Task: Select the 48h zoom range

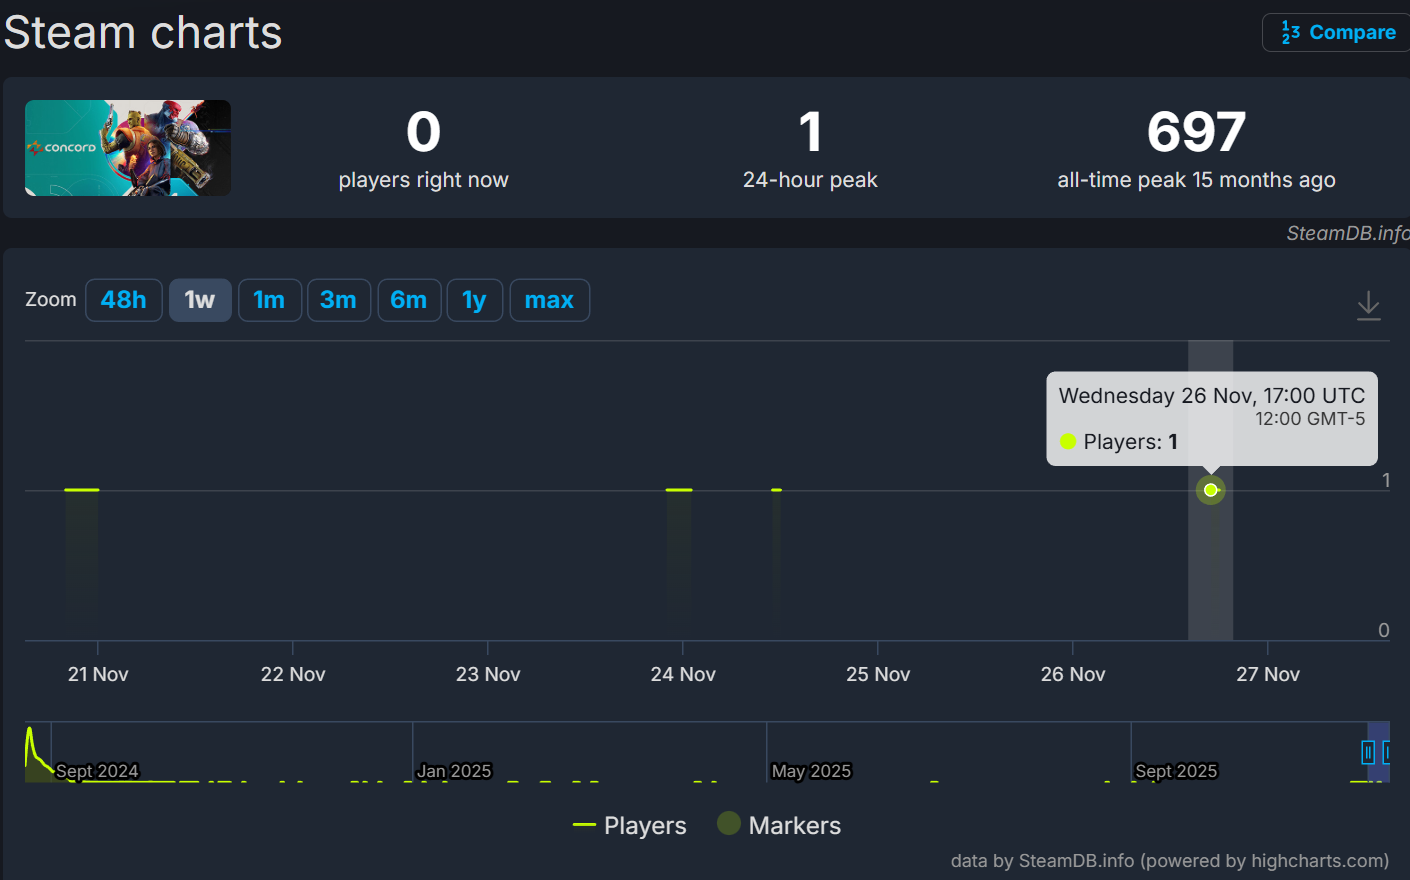Action: (x=124, y=300)
